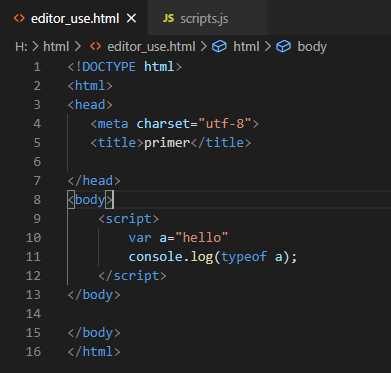Click line number 1 in the gutter
Screen dimensions: 391x373
(x=37, y=67)
